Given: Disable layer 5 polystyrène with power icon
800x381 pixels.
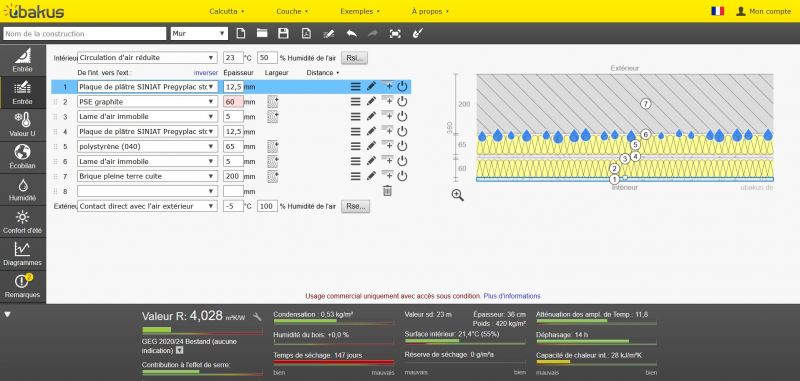Looking at the screenshot, I should [x=402, y=146].
